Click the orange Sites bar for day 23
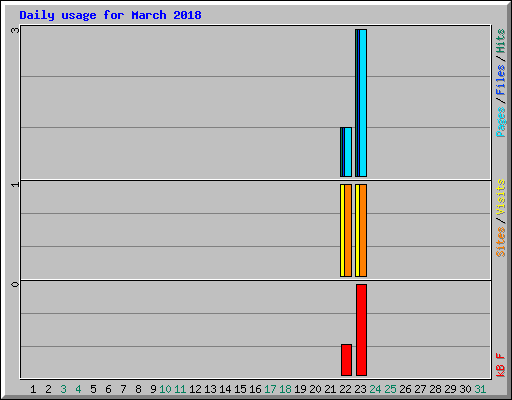 [x=363, y=230]
